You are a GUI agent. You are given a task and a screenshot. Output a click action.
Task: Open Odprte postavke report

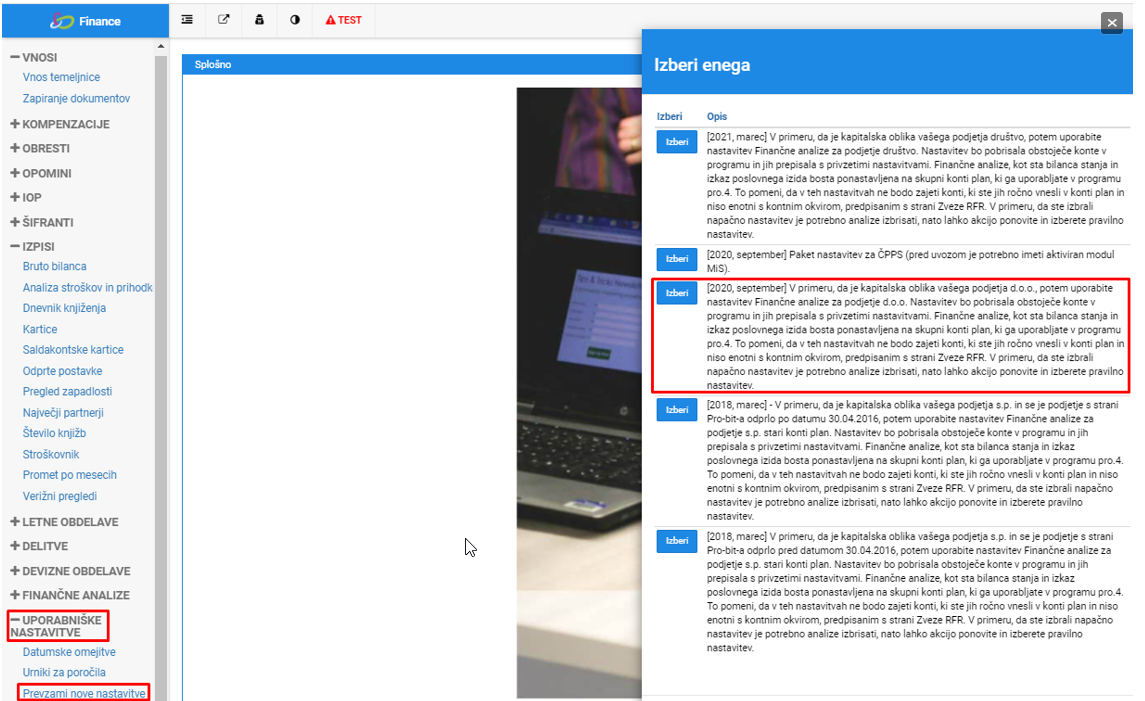(x=62, y=370)
